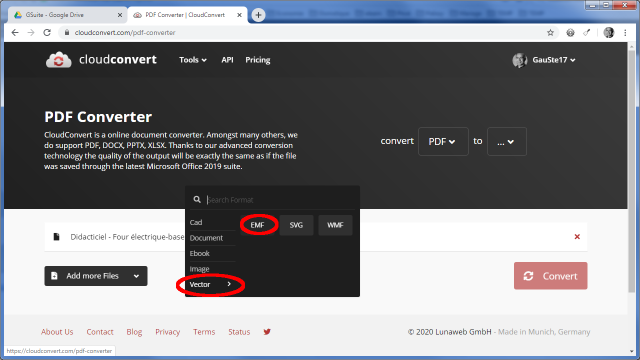The image size is (640, 360).
Task: Select the Vector format category
Action: 212,284
